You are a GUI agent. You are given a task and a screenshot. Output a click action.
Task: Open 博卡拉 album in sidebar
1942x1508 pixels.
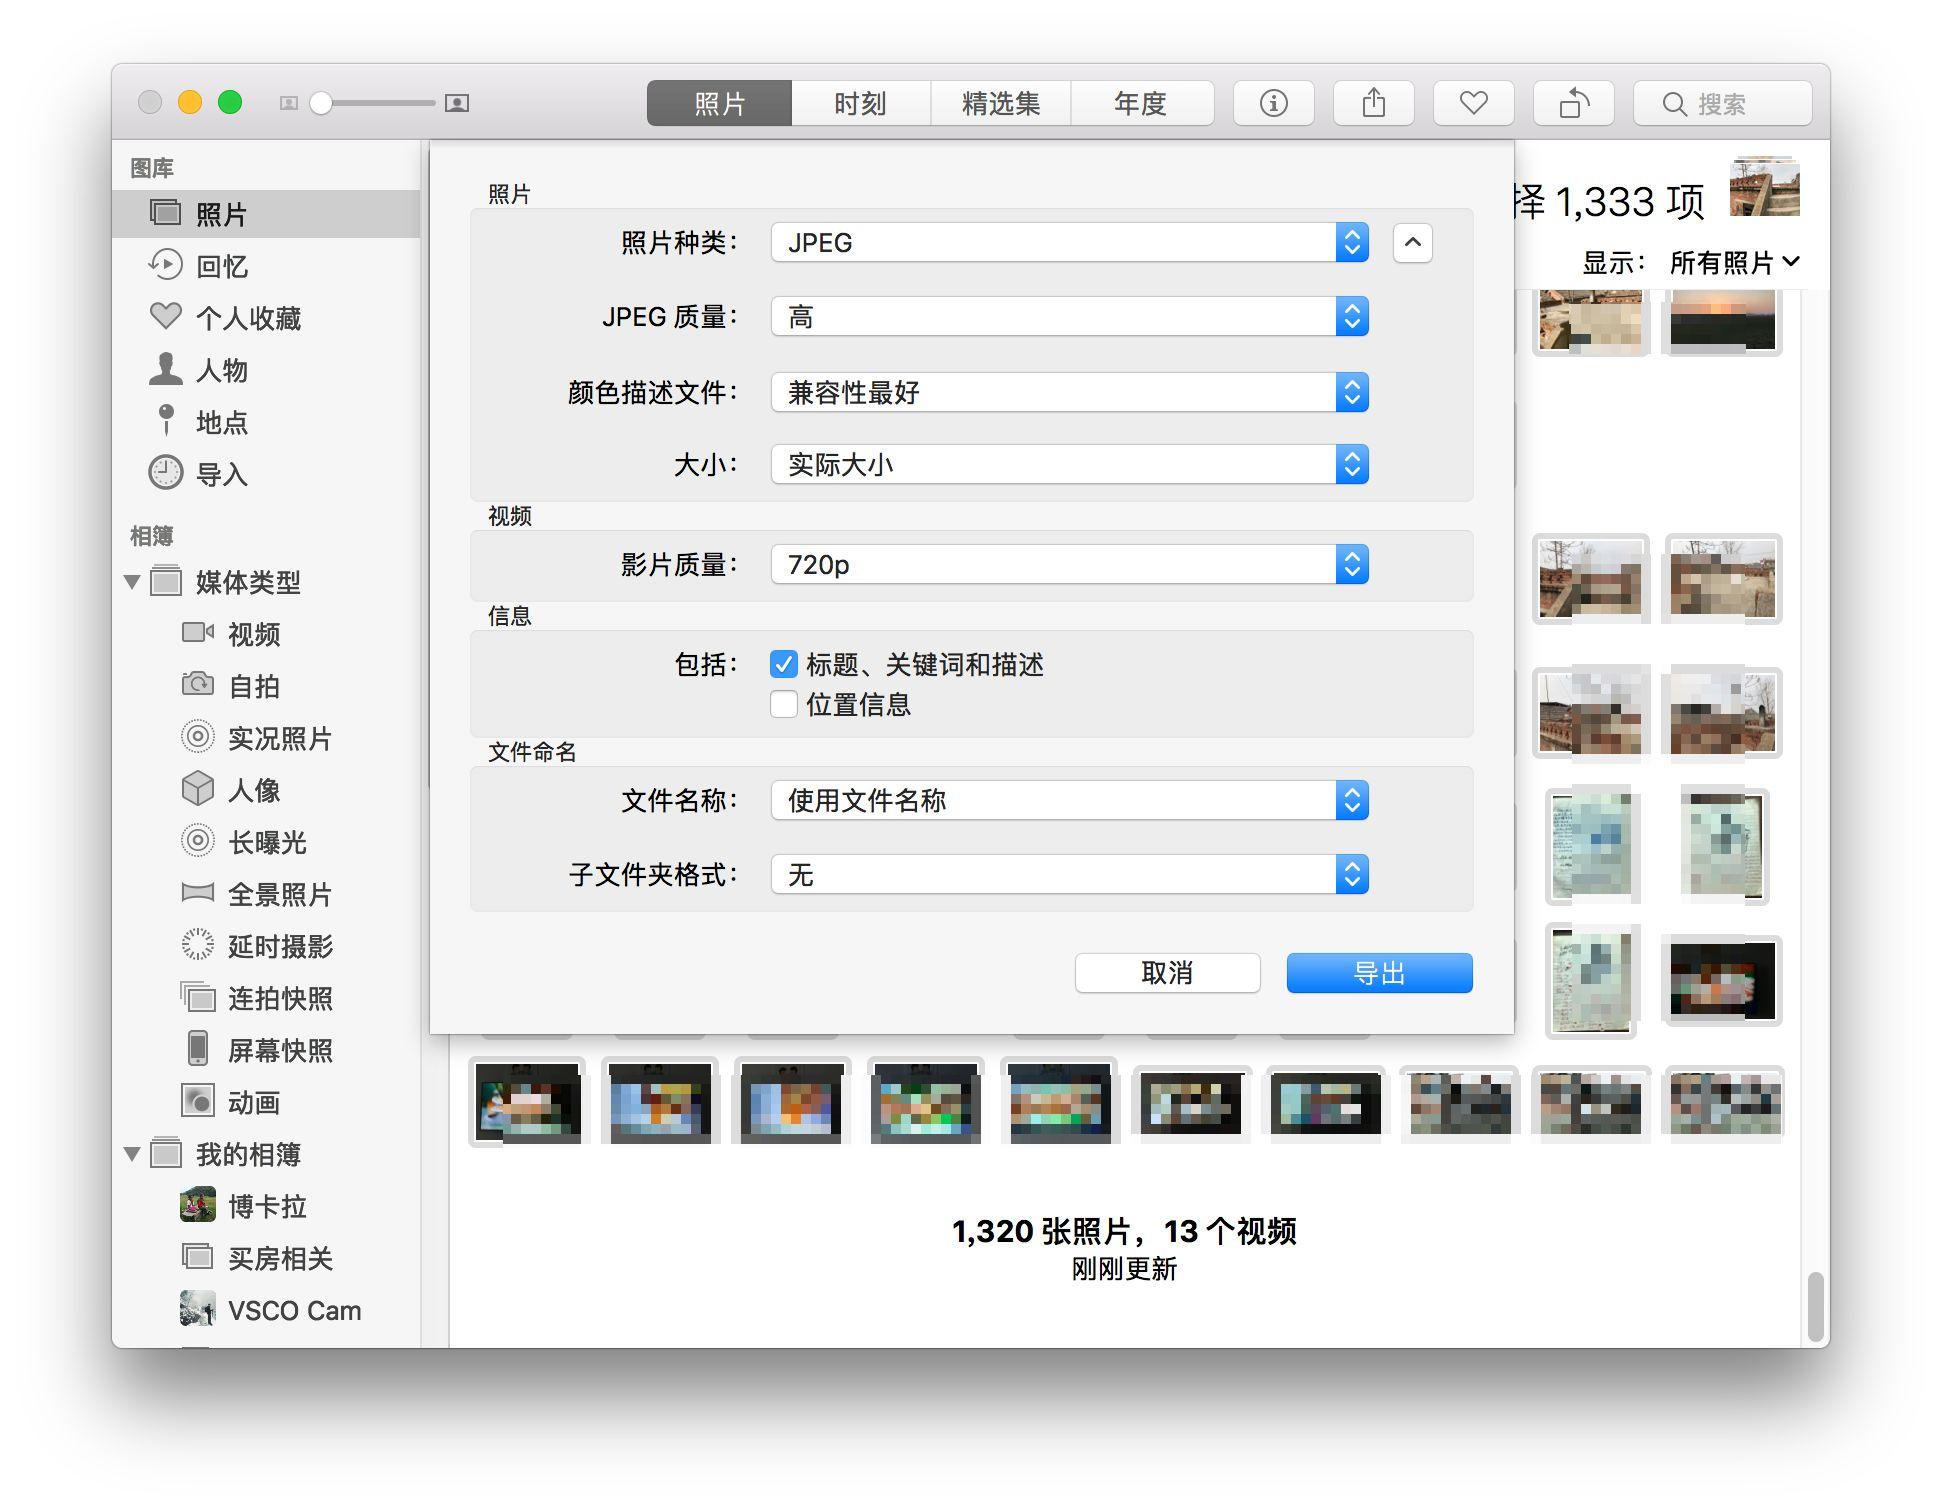[265, 1206]
